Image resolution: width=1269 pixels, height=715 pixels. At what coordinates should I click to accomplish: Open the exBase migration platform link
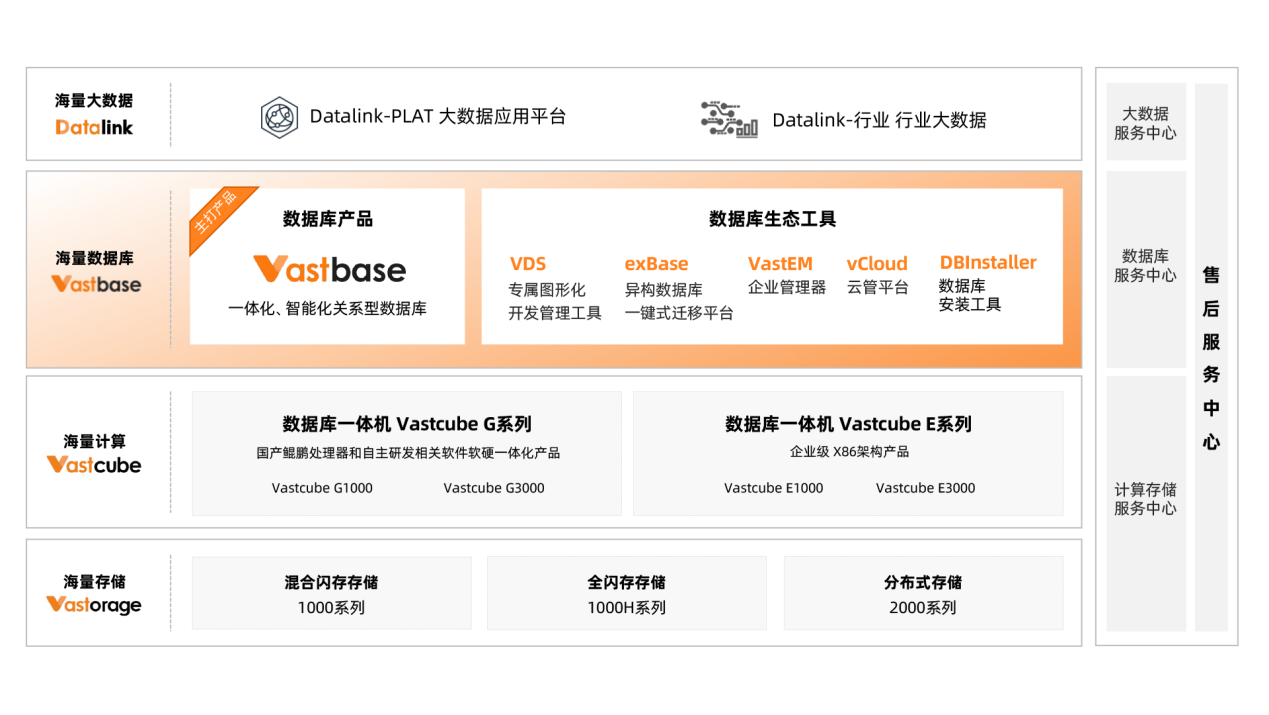[x=656, y=264]
